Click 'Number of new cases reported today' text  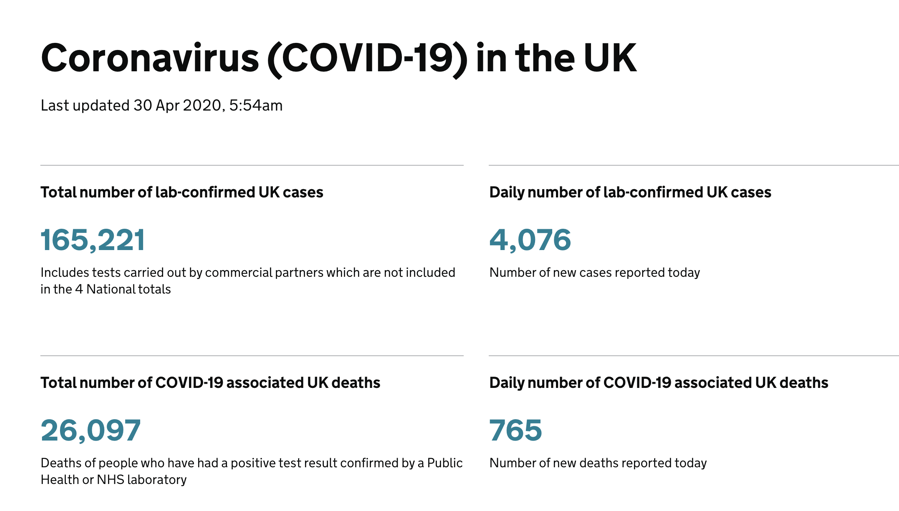click(594, 272)
